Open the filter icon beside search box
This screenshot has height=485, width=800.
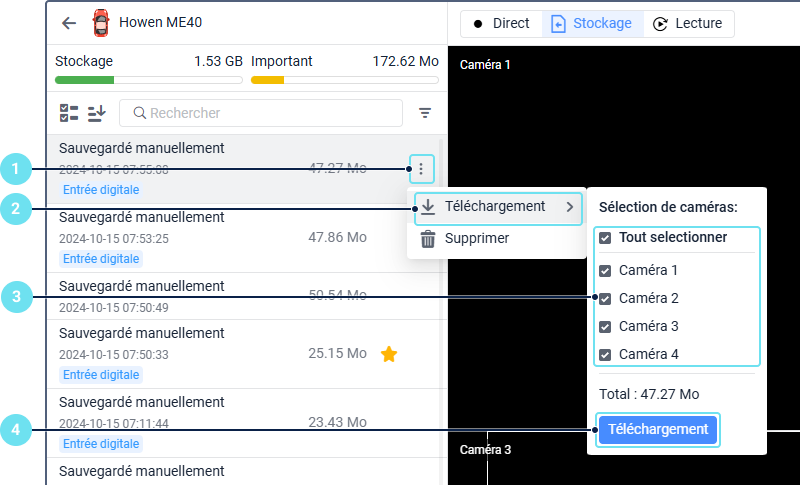(424, 113)
